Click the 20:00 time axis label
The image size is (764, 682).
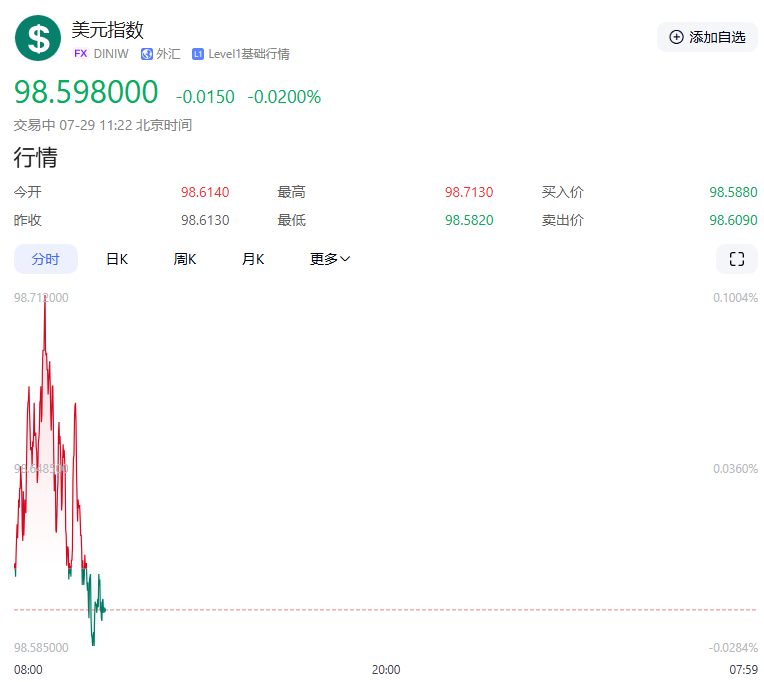[x=386, y=670]
